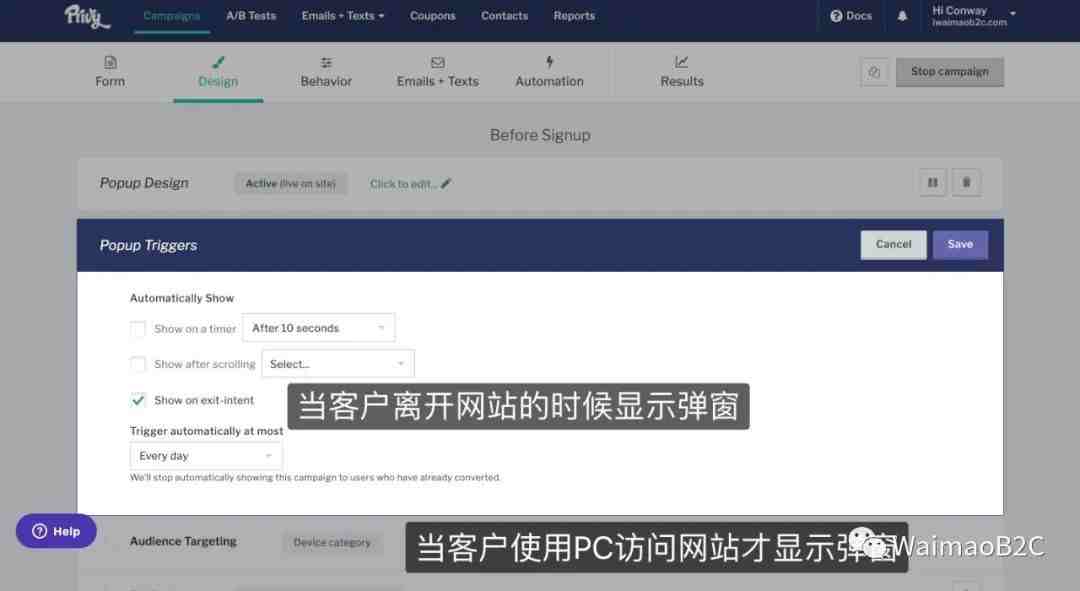Switch to the Automation tab
Image resolution: width=1080 pixels, height=591 pixels.
[549, 72]
